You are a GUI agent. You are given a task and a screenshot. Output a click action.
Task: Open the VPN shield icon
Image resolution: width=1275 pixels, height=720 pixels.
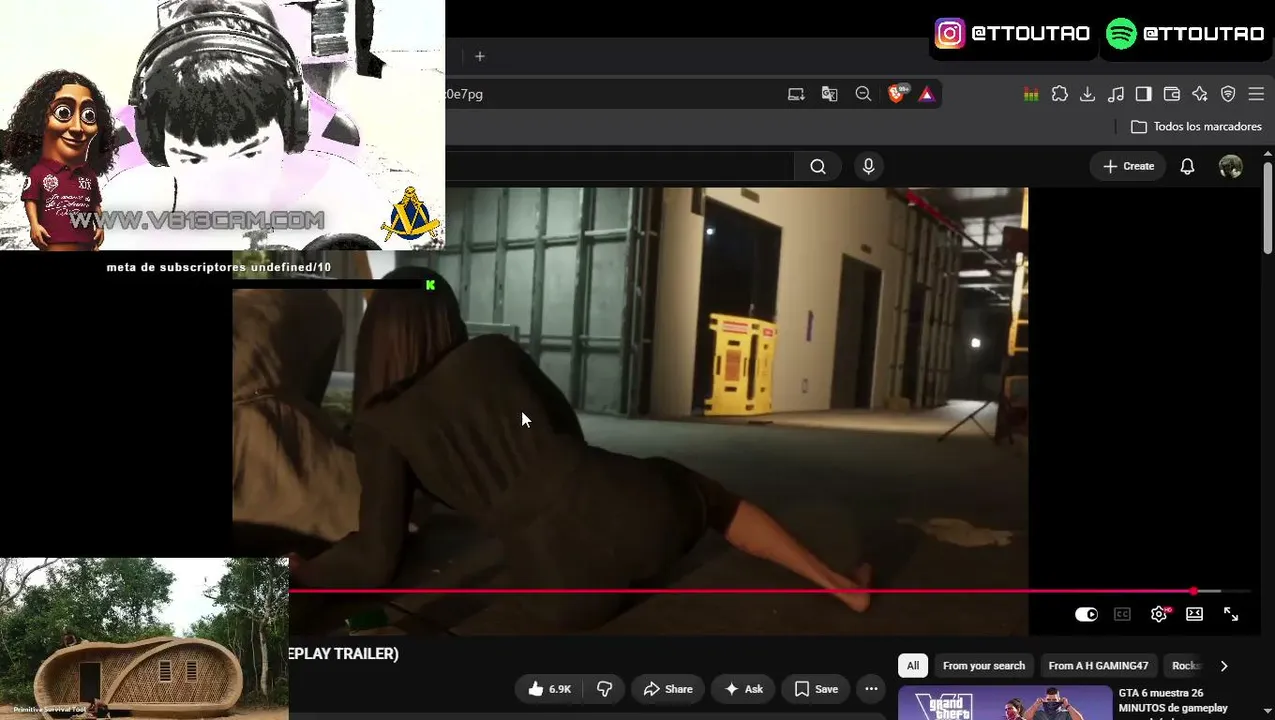[x=1228, y=94]
